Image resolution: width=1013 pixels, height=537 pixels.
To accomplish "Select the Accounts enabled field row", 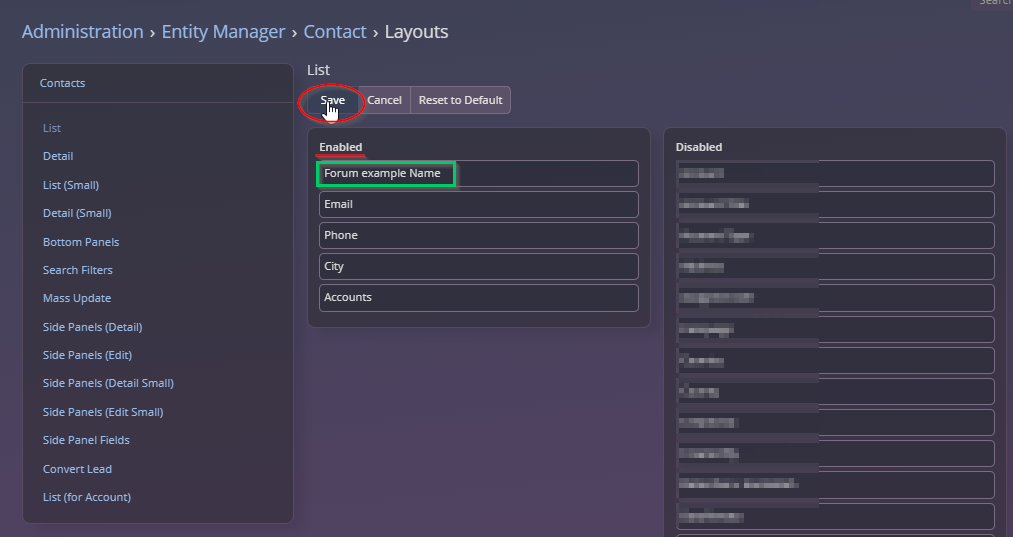I will [479, 297].
